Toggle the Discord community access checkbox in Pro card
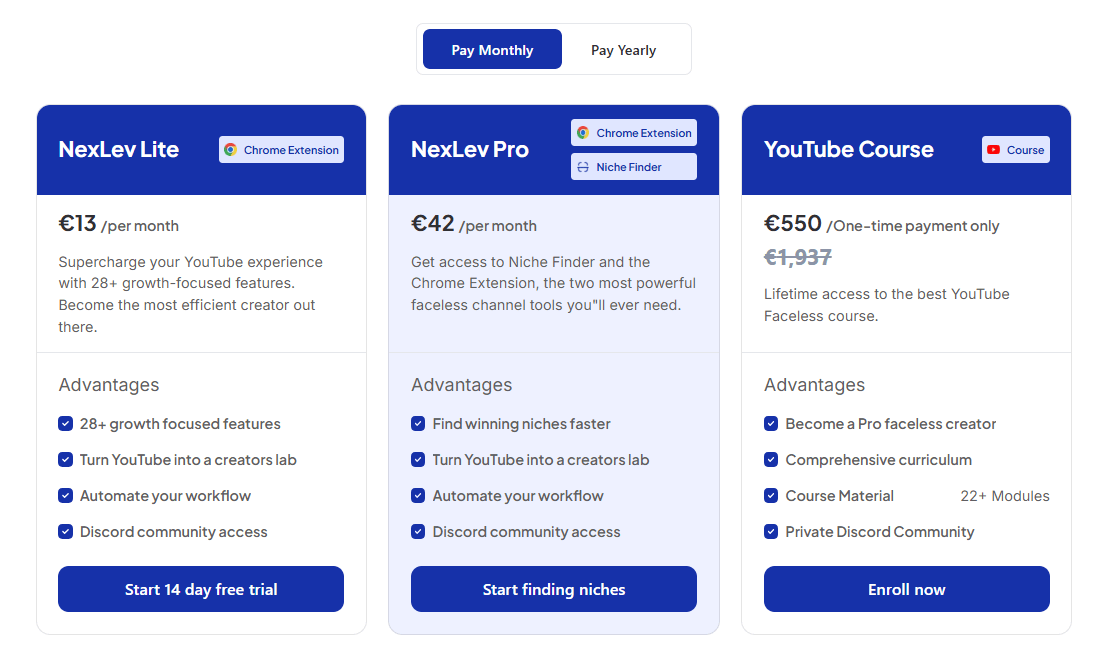Image resolution: width=1106 pixels, height=663 pixels. pyautogui.click(x=418, y=531)
